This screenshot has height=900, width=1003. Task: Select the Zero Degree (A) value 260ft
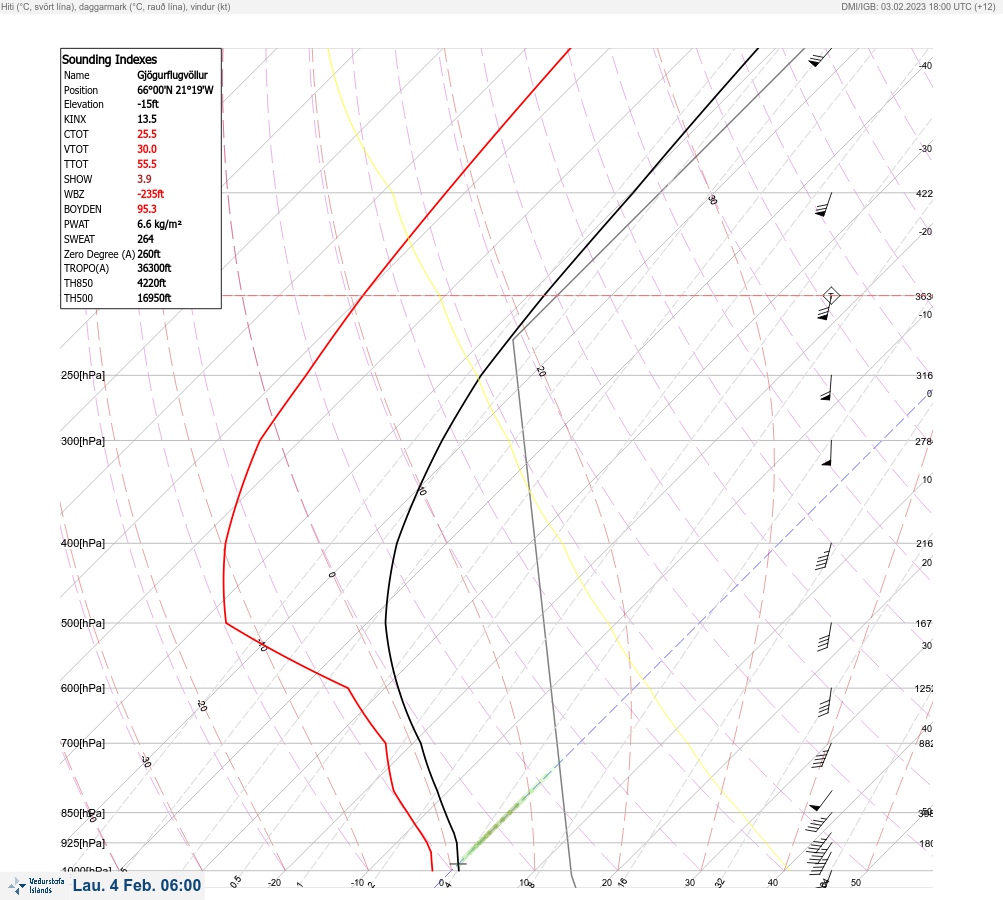[148, 254]
